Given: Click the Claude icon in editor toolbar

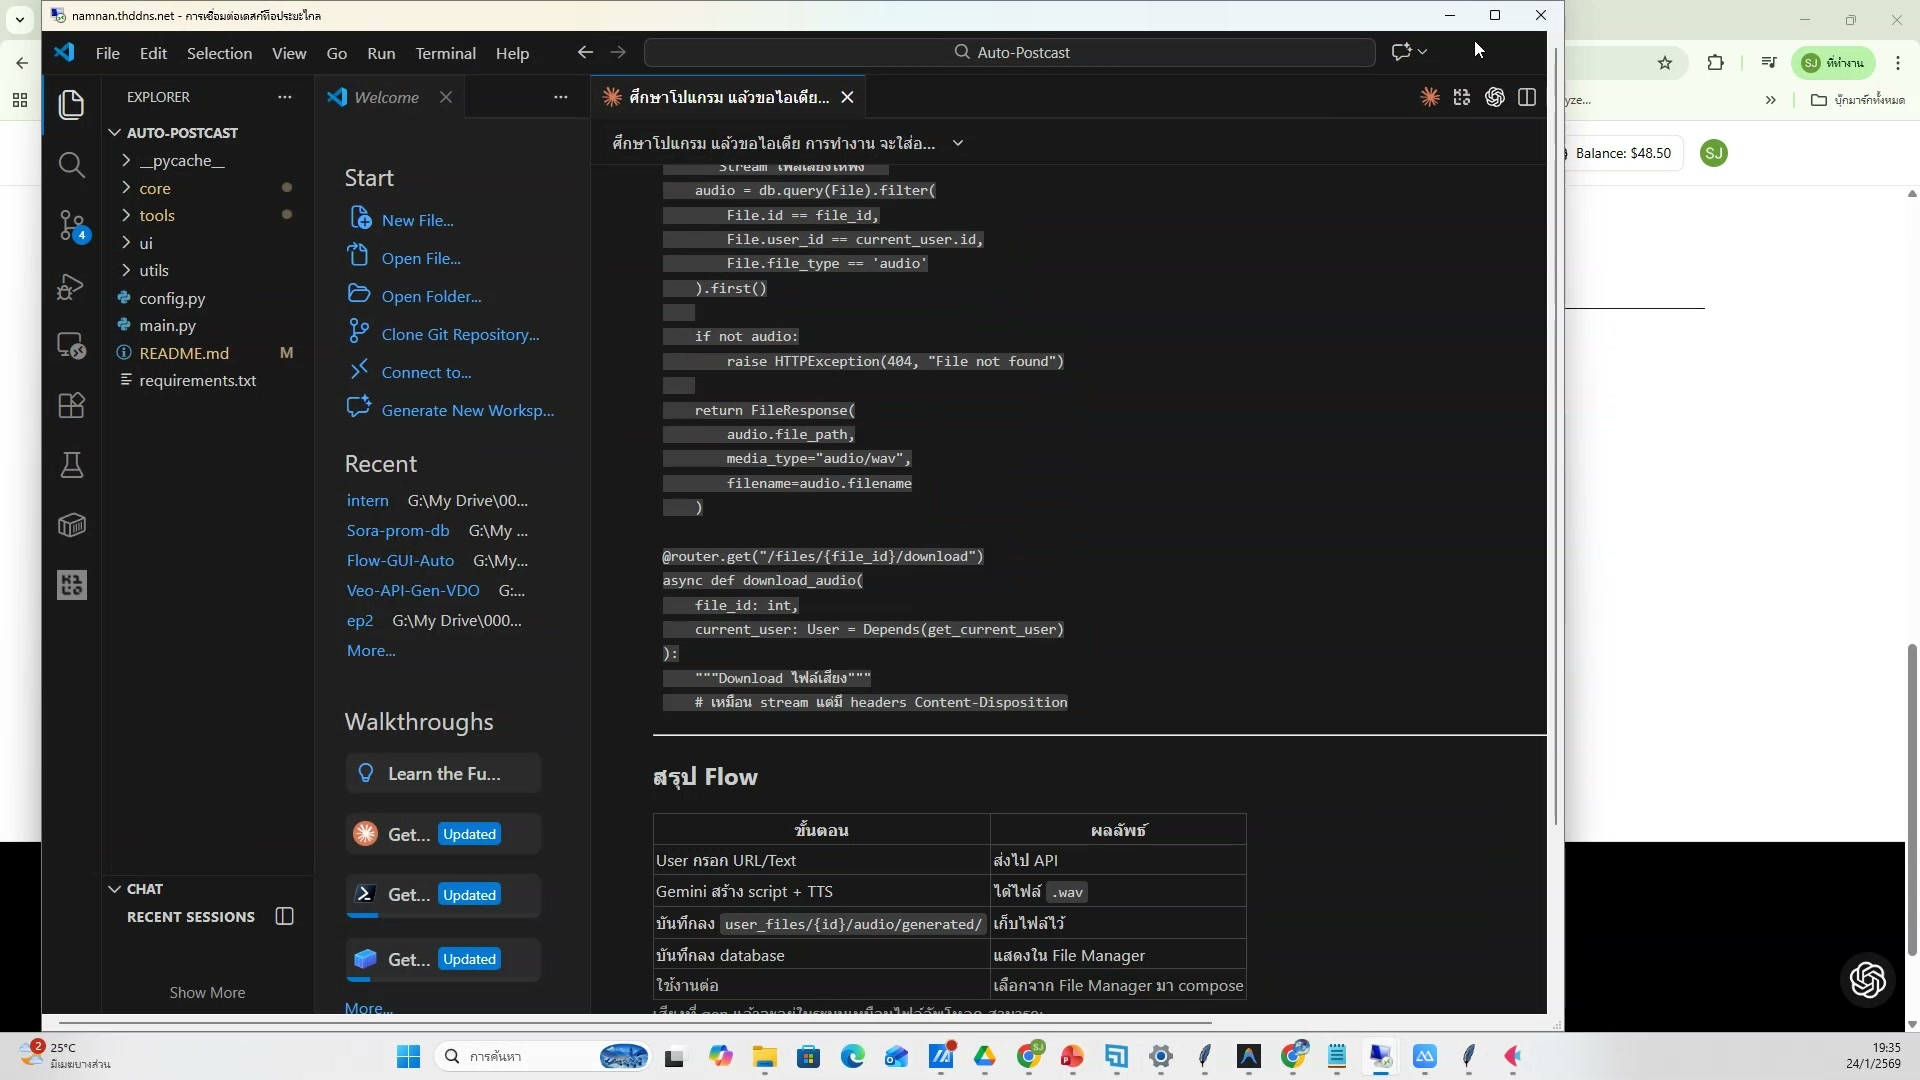Looking at the screenshot, I should [x=1430, y=97].
